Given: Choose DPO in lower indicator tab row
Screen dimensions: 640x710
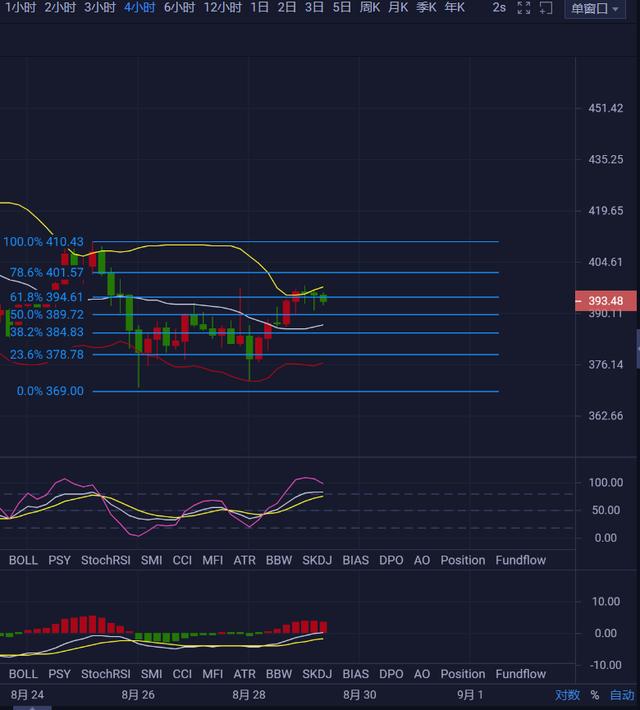Looking at the screenshot, I should tap(391, 674).
